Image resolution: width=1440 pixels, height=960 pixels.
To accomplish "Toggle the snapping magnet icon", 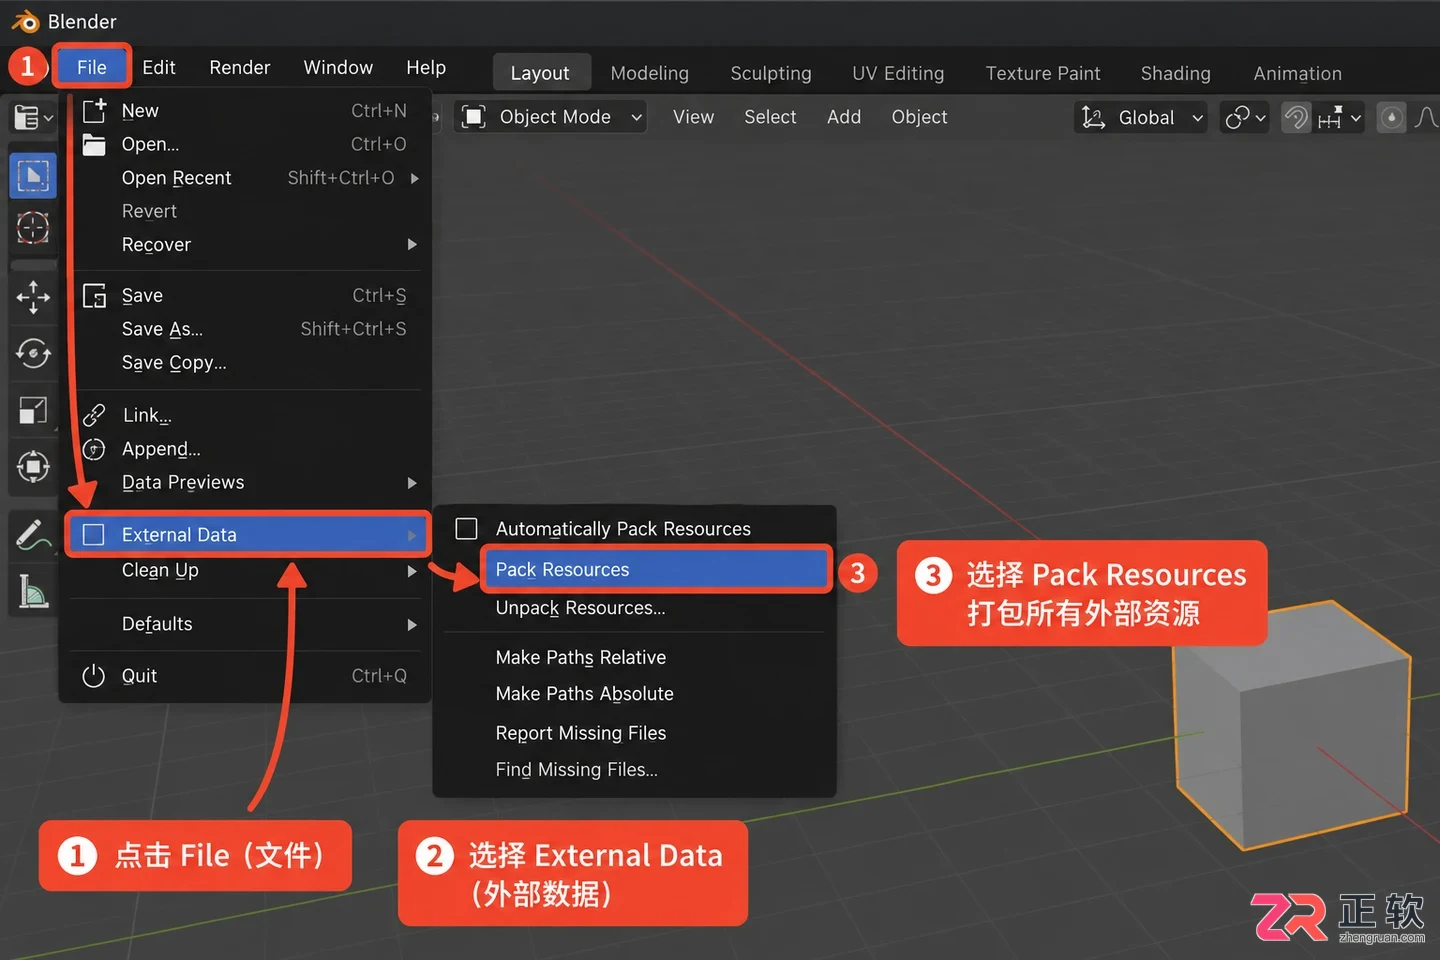I will [x=1296, y=118].
